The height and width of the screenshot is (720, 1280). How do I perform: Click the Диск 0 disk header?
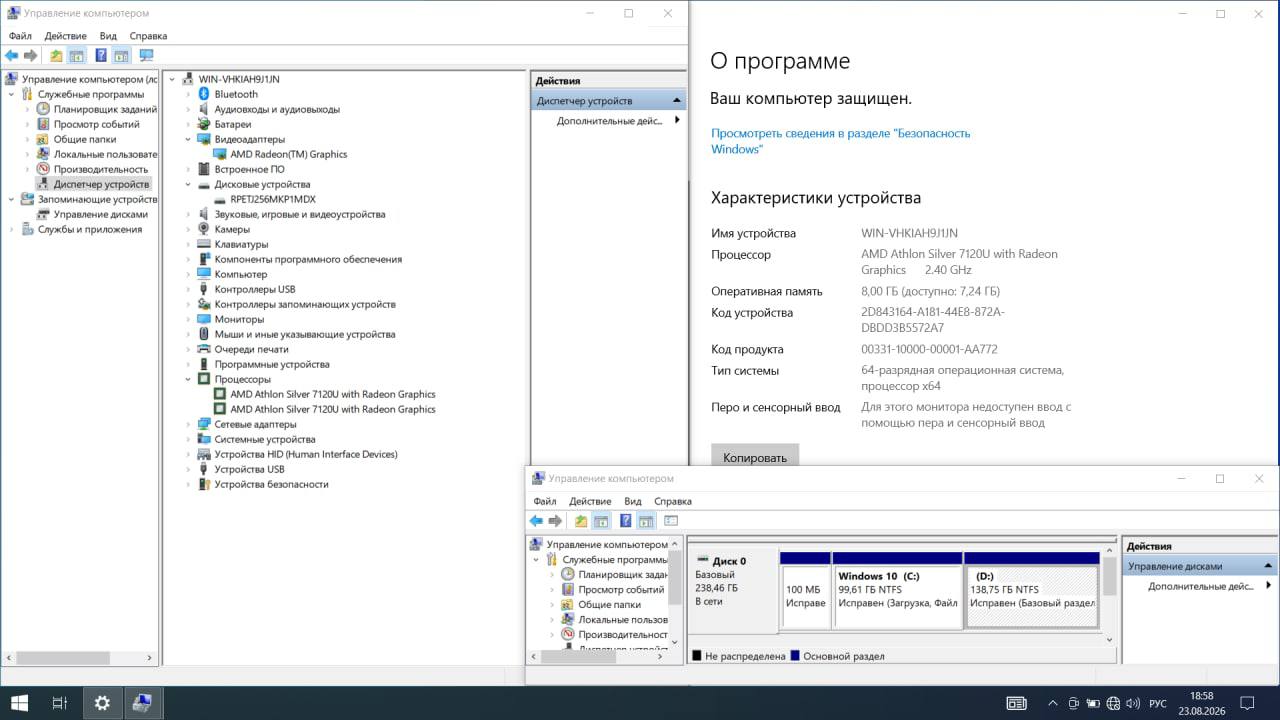(733, 590)
